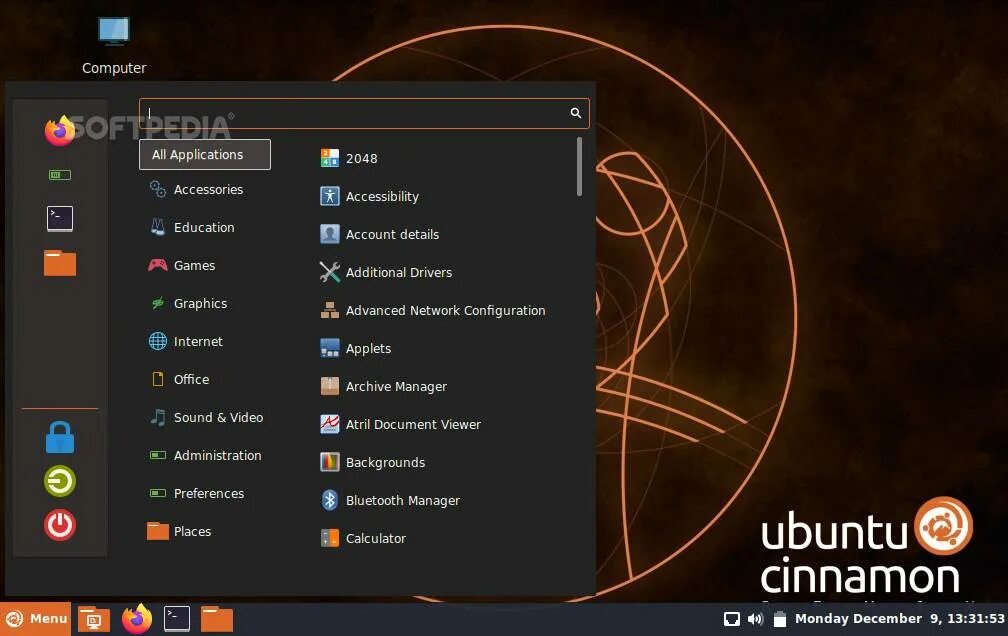Click the green Log Out icon
Image resolution: width=1008 pixels, height=636 pixels.
pyautogui.click(x=60, y=481)
